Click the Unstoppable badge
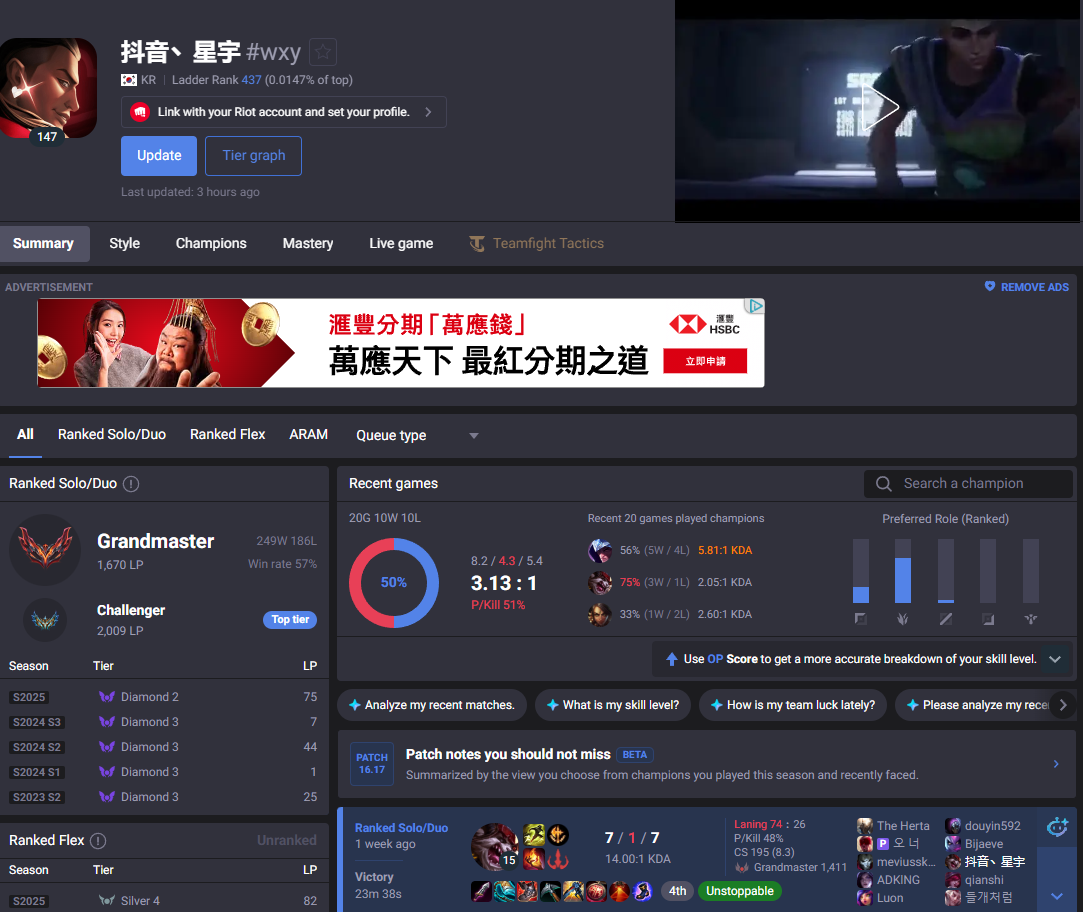Viewport: 1083px width, 912px height. pos(740,891)
